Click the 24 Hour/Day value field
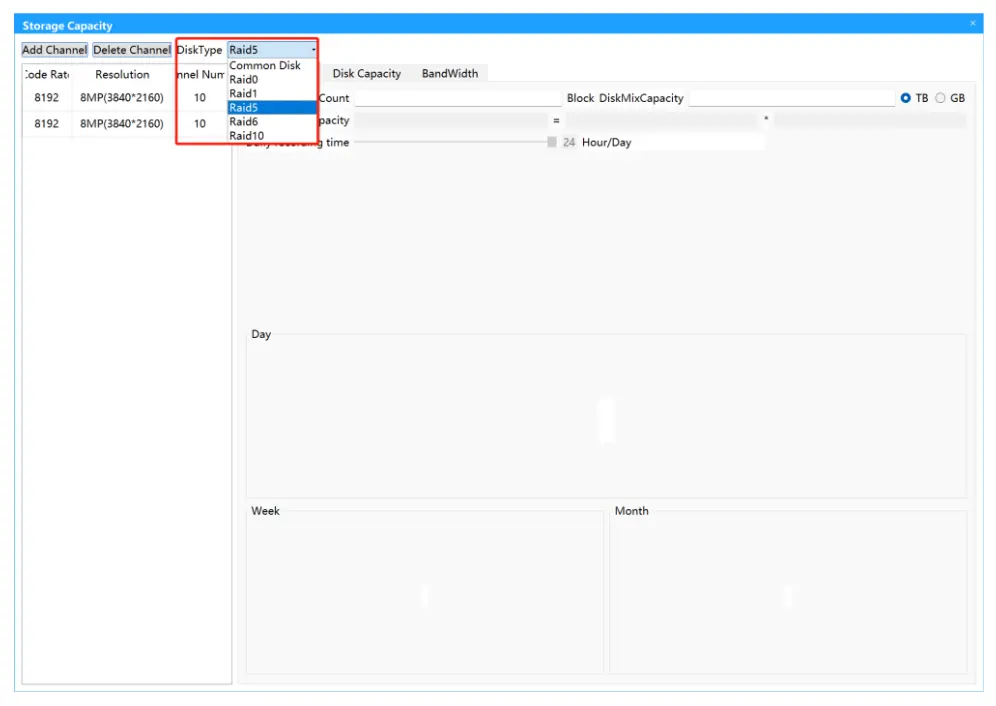This screenshot has width=996, height=706. coord(569,142)
